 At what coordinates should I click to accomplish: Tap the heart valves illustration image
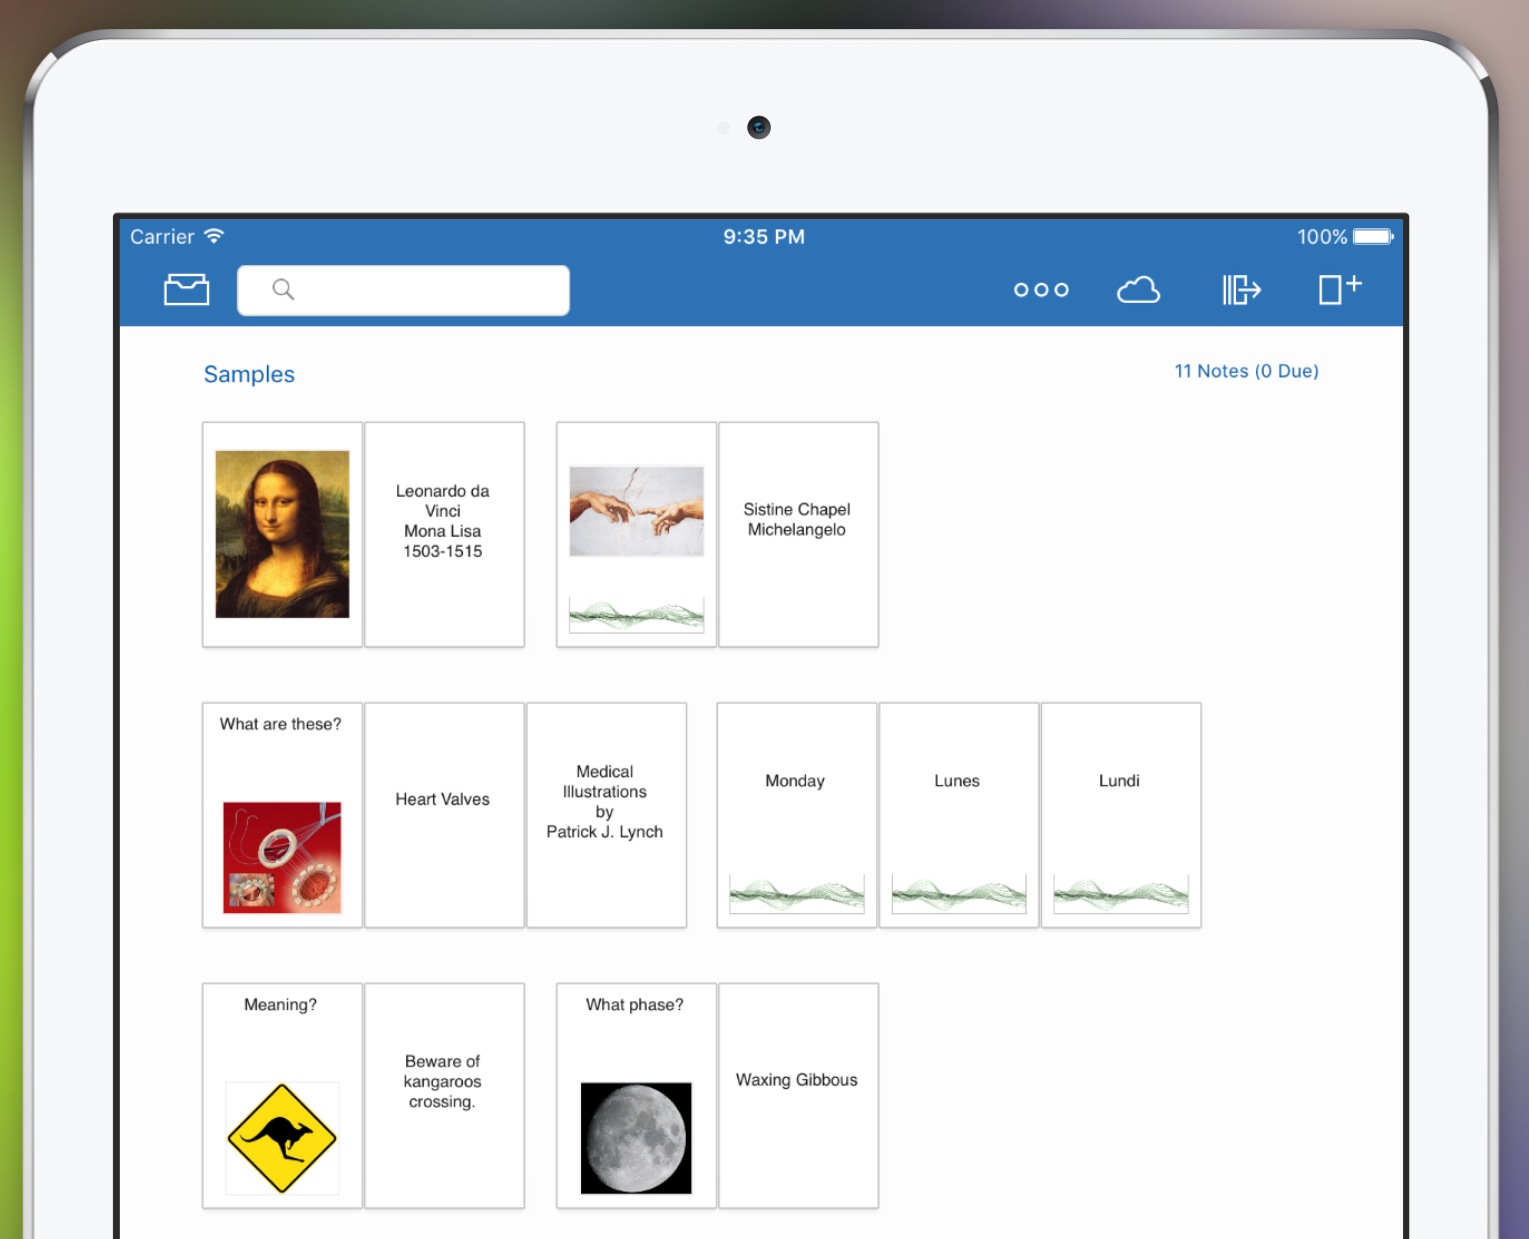[282, 857]
